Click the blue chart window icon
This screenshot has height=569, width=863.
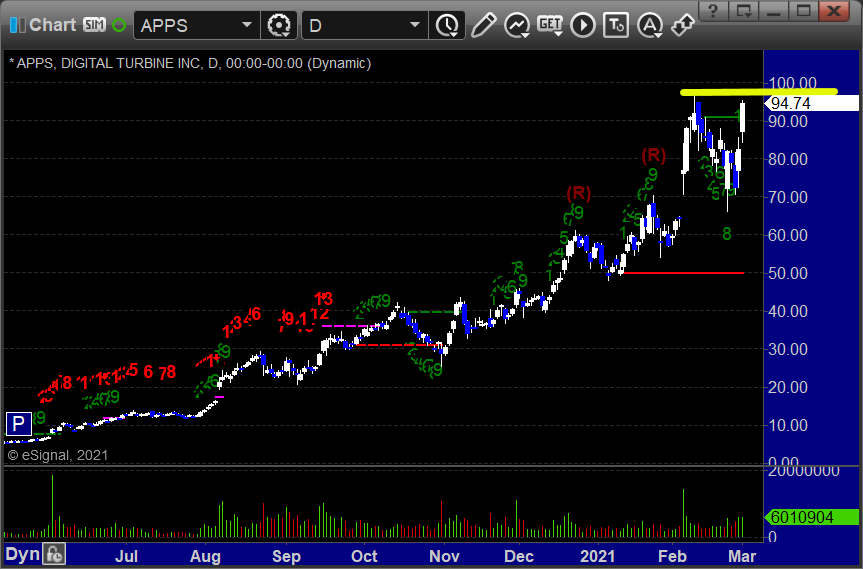click(x=18, y=25)
